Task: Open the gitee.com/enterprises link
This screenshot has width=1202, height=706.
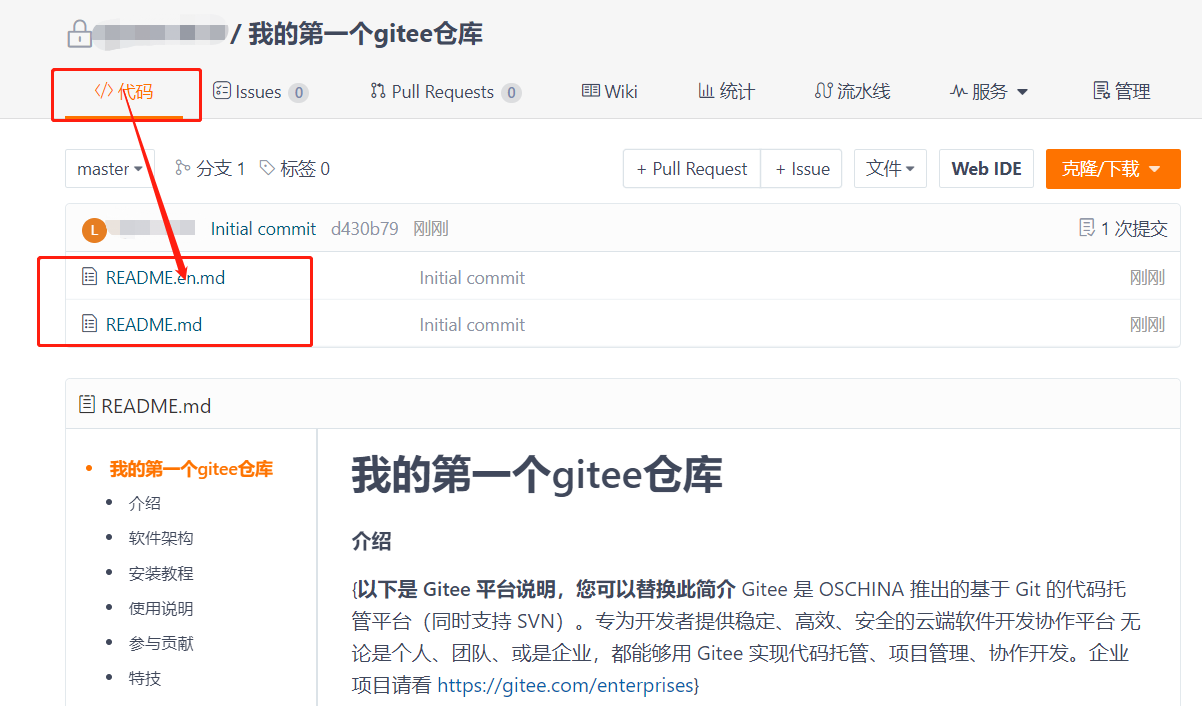Action: click(565, 685)
